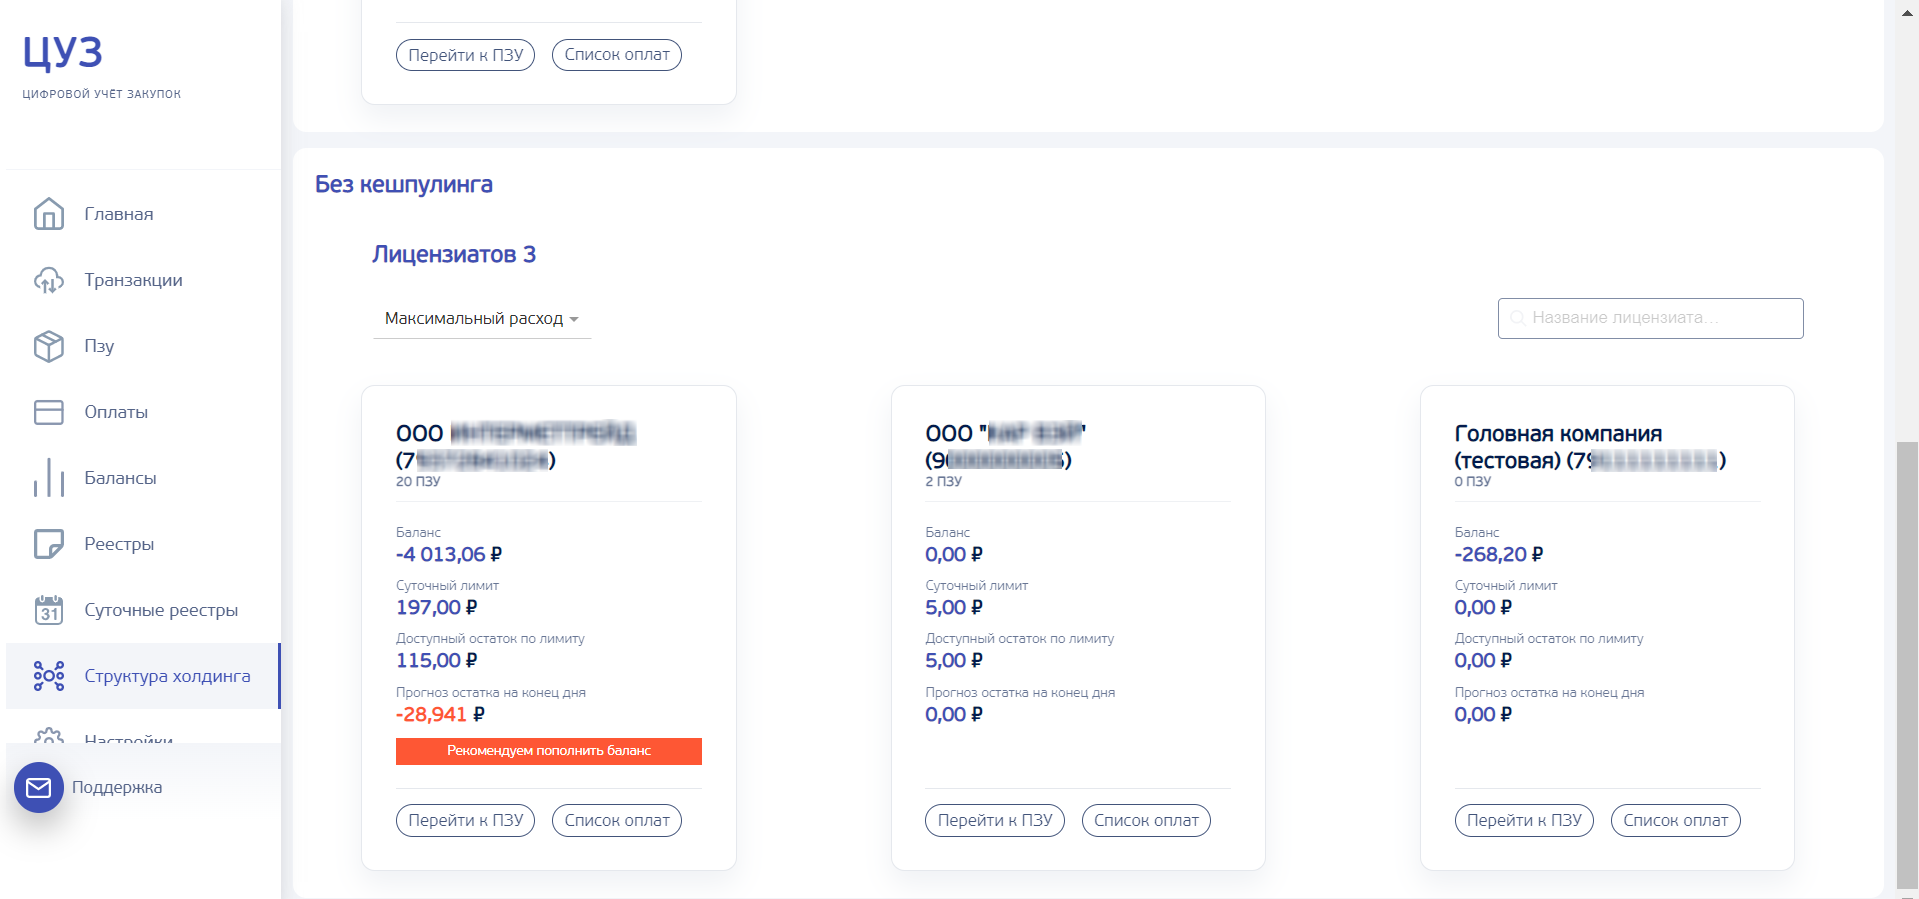The width and height of the screenshot is (1919, 899).
Task: Click the Название лицензиата search field
Action: coord(1650,318)
